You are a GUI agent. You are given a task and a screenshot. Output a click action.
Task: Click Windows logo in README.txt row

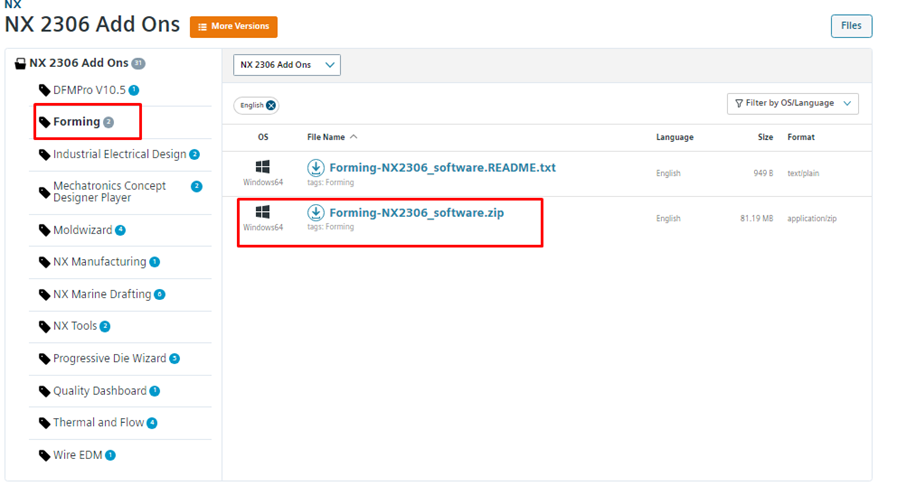point(263,167)
